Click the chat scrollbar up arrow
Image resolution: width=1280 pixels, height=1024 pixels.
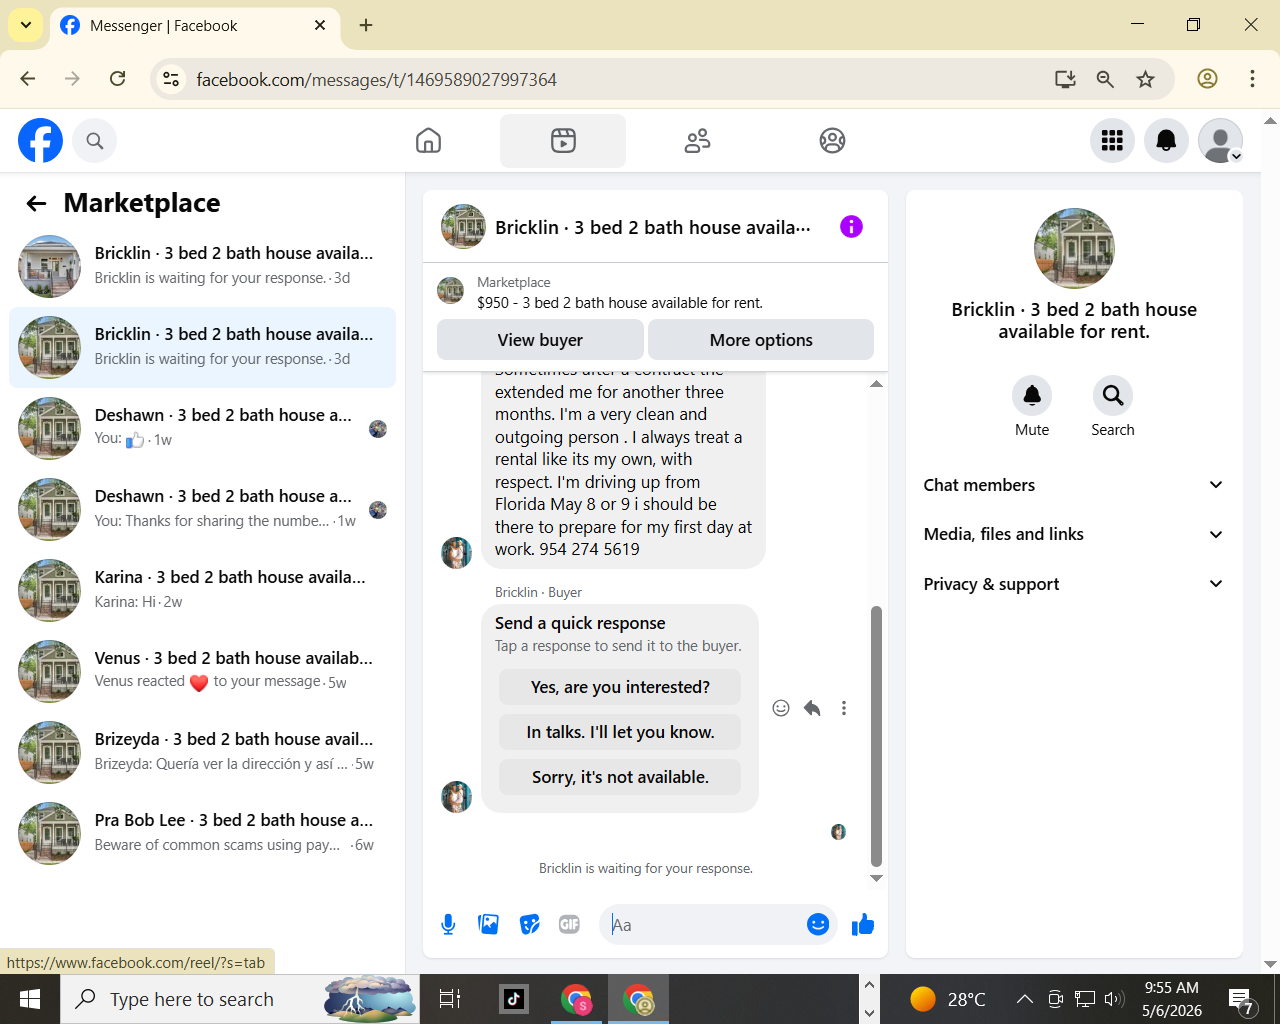point(876,384)
